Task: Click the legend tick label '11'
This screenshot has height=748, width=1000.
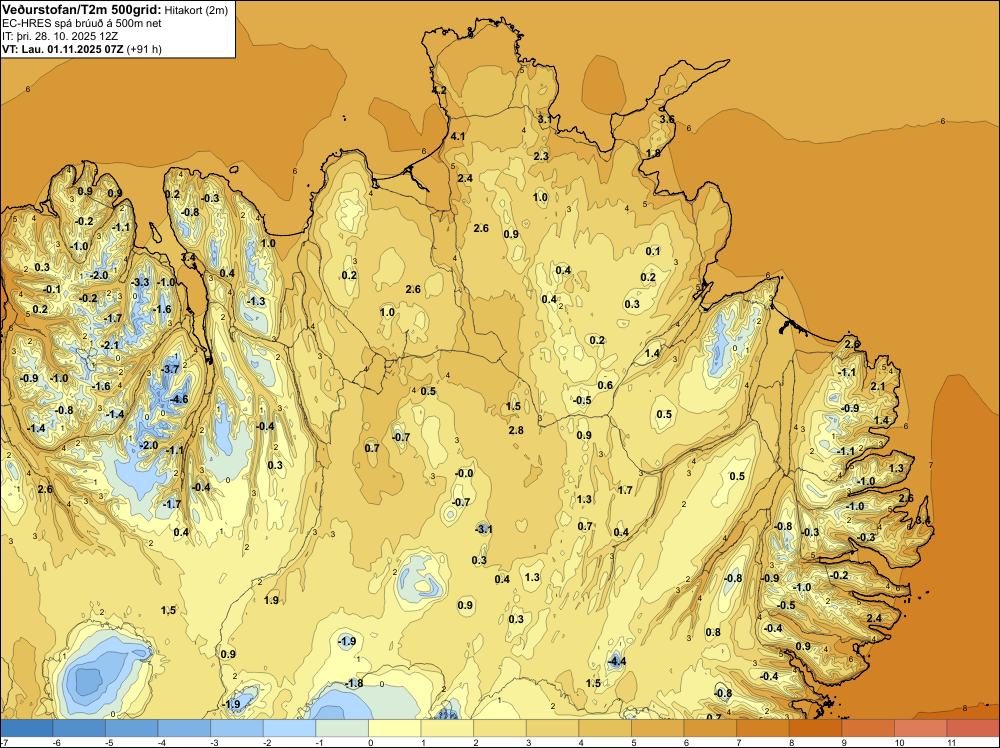Action: click(951, 743)
